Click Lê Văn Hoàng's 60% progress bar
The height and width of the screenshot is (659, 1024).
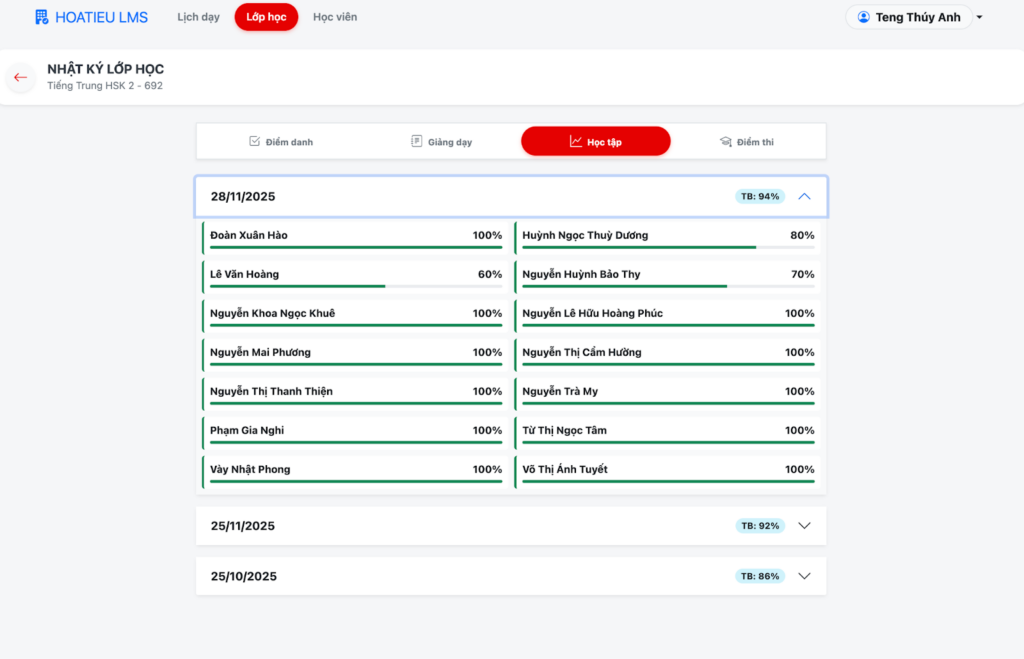[x=355, y=286]
